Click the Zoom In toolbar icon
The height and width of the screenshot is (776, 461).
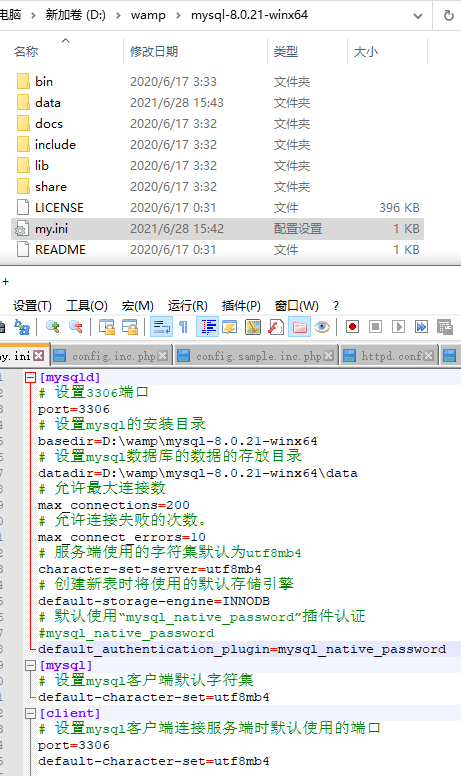click(x=52, y=327)
